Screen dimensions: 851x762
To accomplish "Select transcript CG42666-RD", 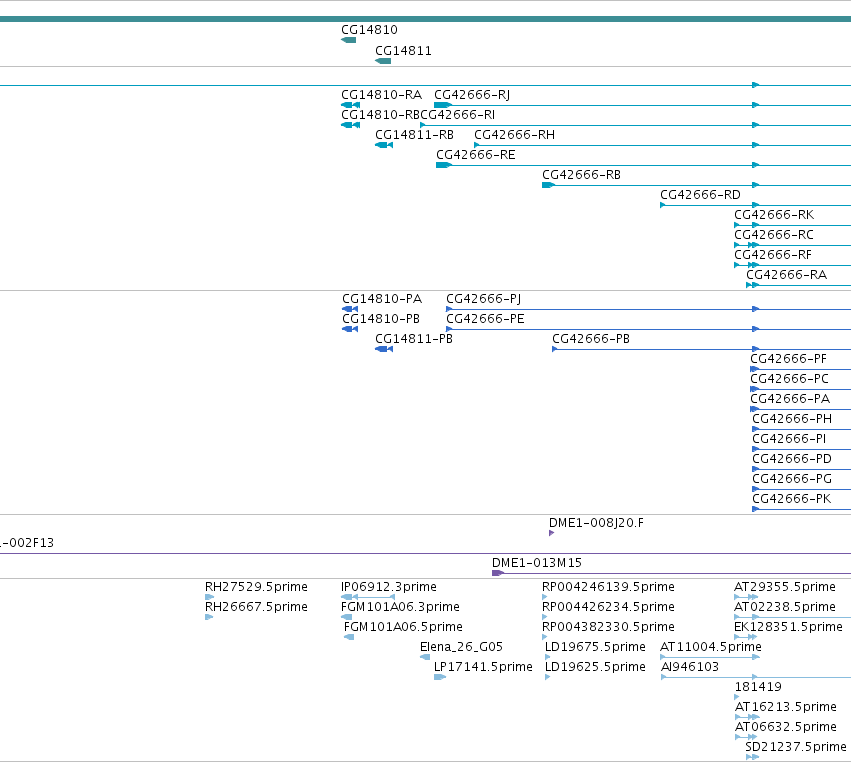I will tap(700, 195).
